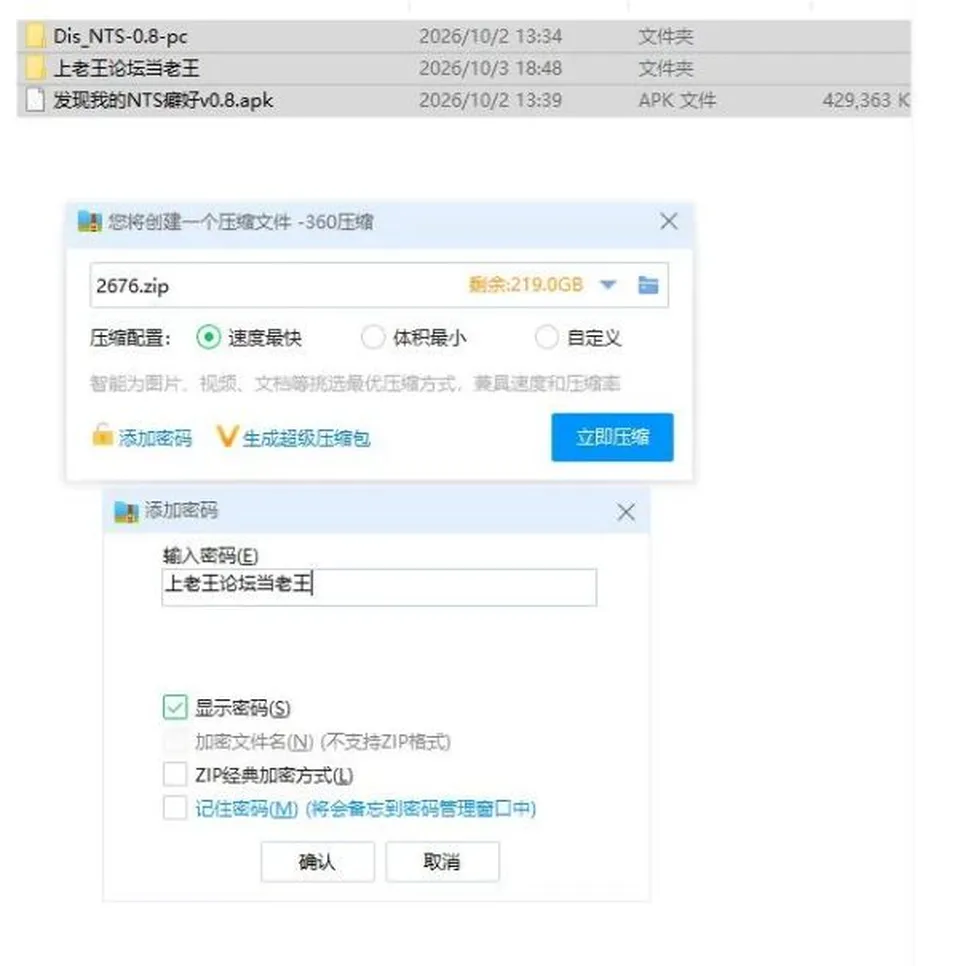Click the V icon for 生成超级压缩包
The width and height of the screenshot is (960, 966).
(227, 437)
